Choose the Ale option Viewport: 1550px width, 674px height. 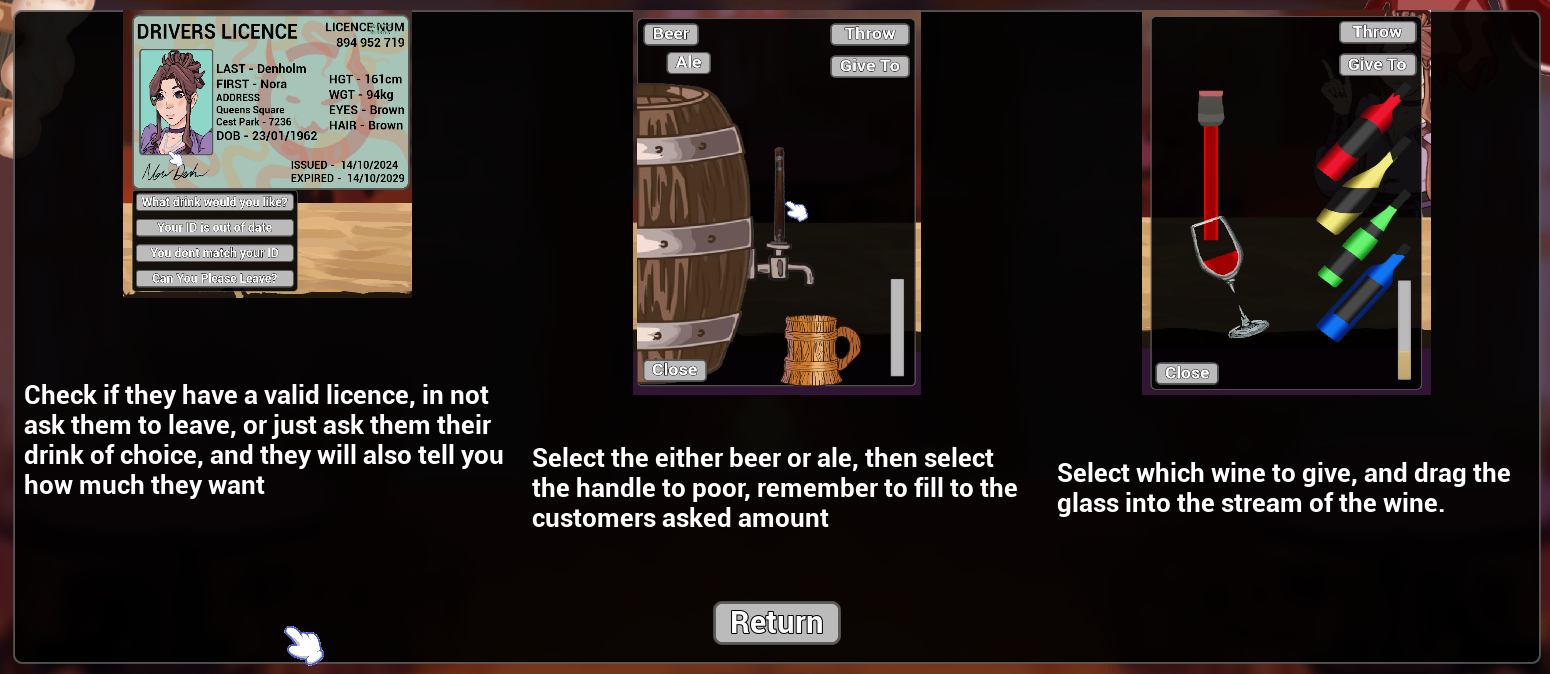point(688,63)
